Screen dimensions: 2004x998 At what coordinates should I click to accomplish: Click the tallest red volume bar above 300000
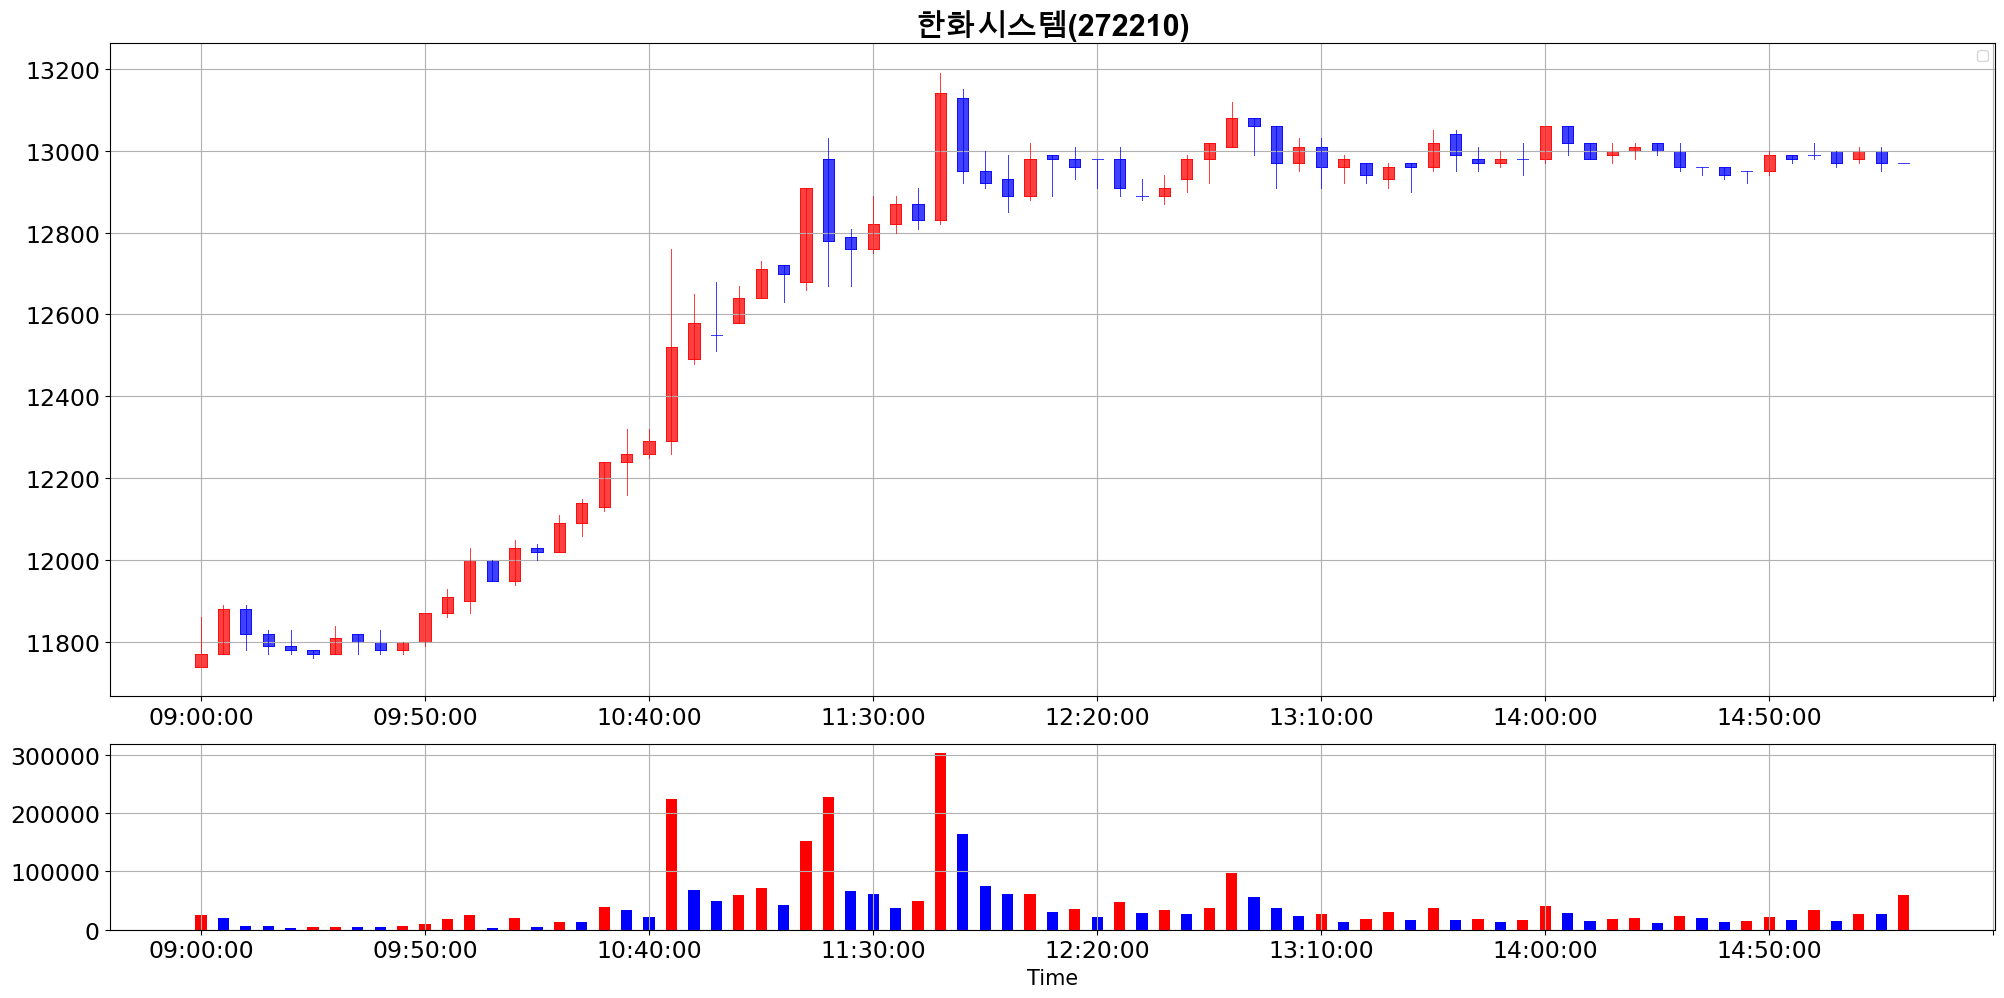[940, 842]
